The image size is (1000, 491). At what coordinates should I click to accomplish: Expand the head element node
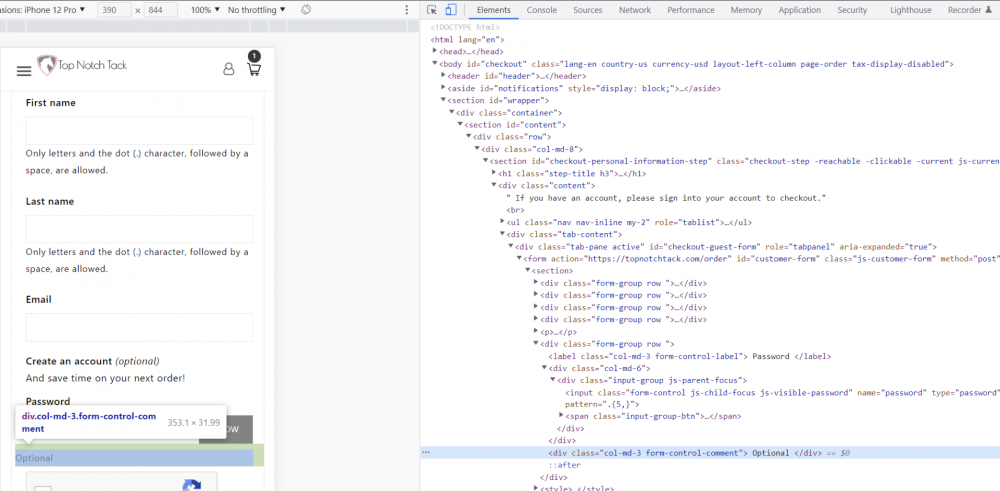436,51
